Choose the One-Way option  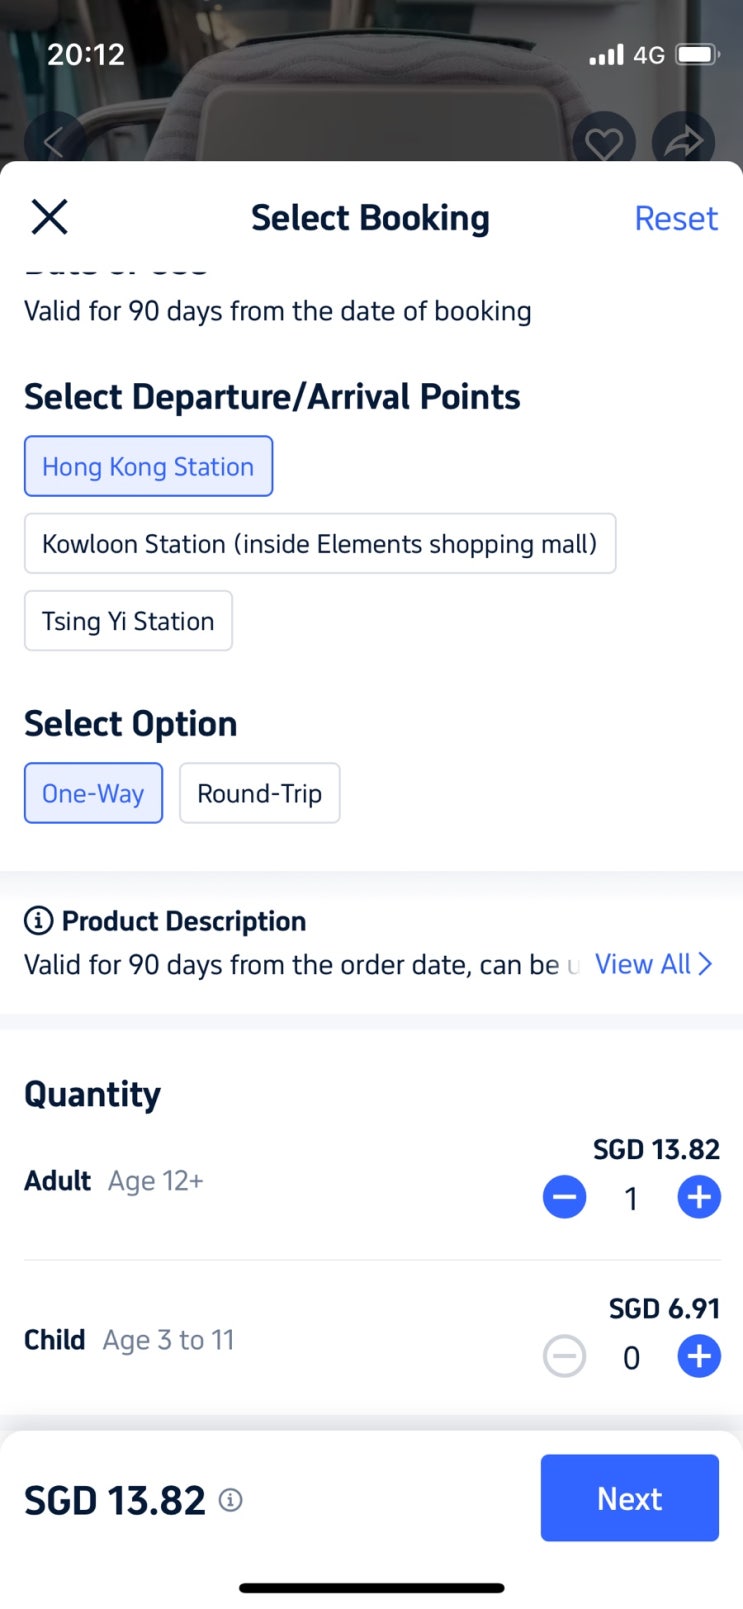(x=93, y=794)
